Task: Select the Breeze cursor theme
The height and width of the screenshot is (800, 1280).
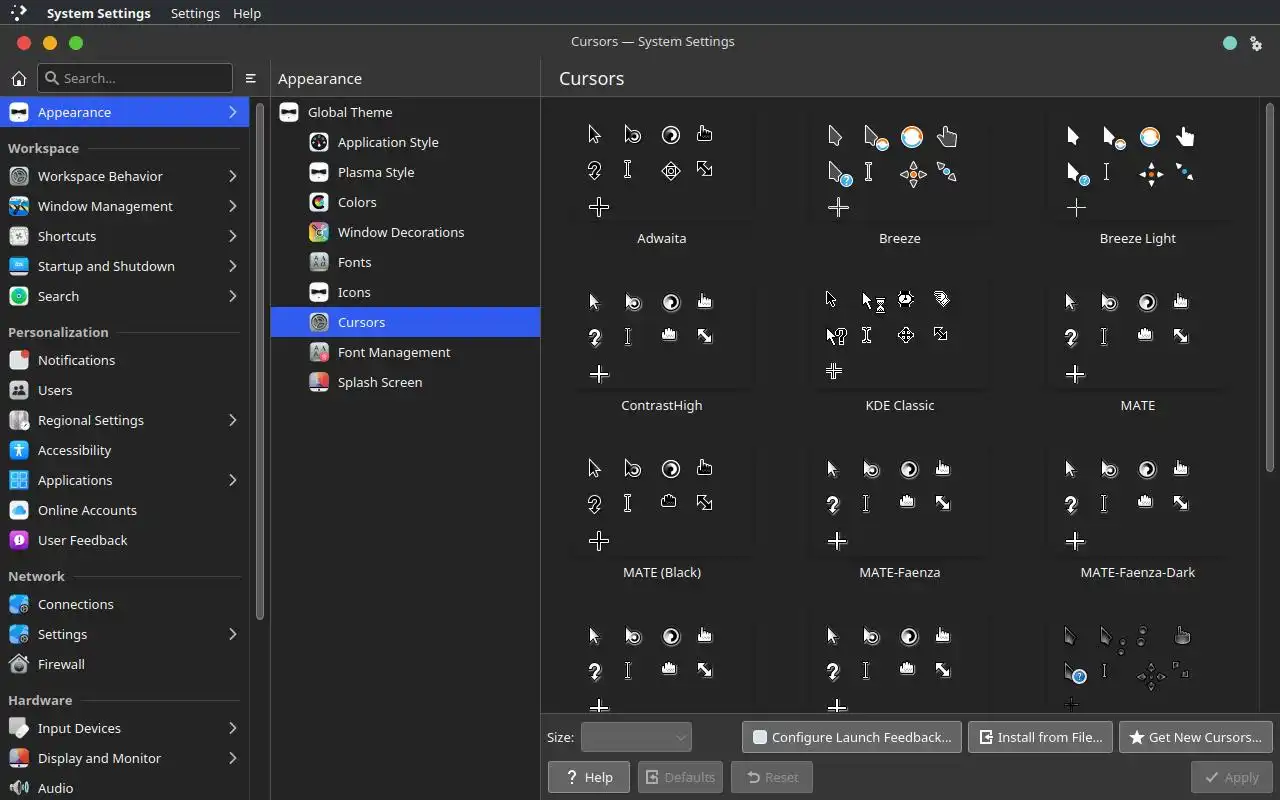Action: pyautogui.click(x=899, y=181)
